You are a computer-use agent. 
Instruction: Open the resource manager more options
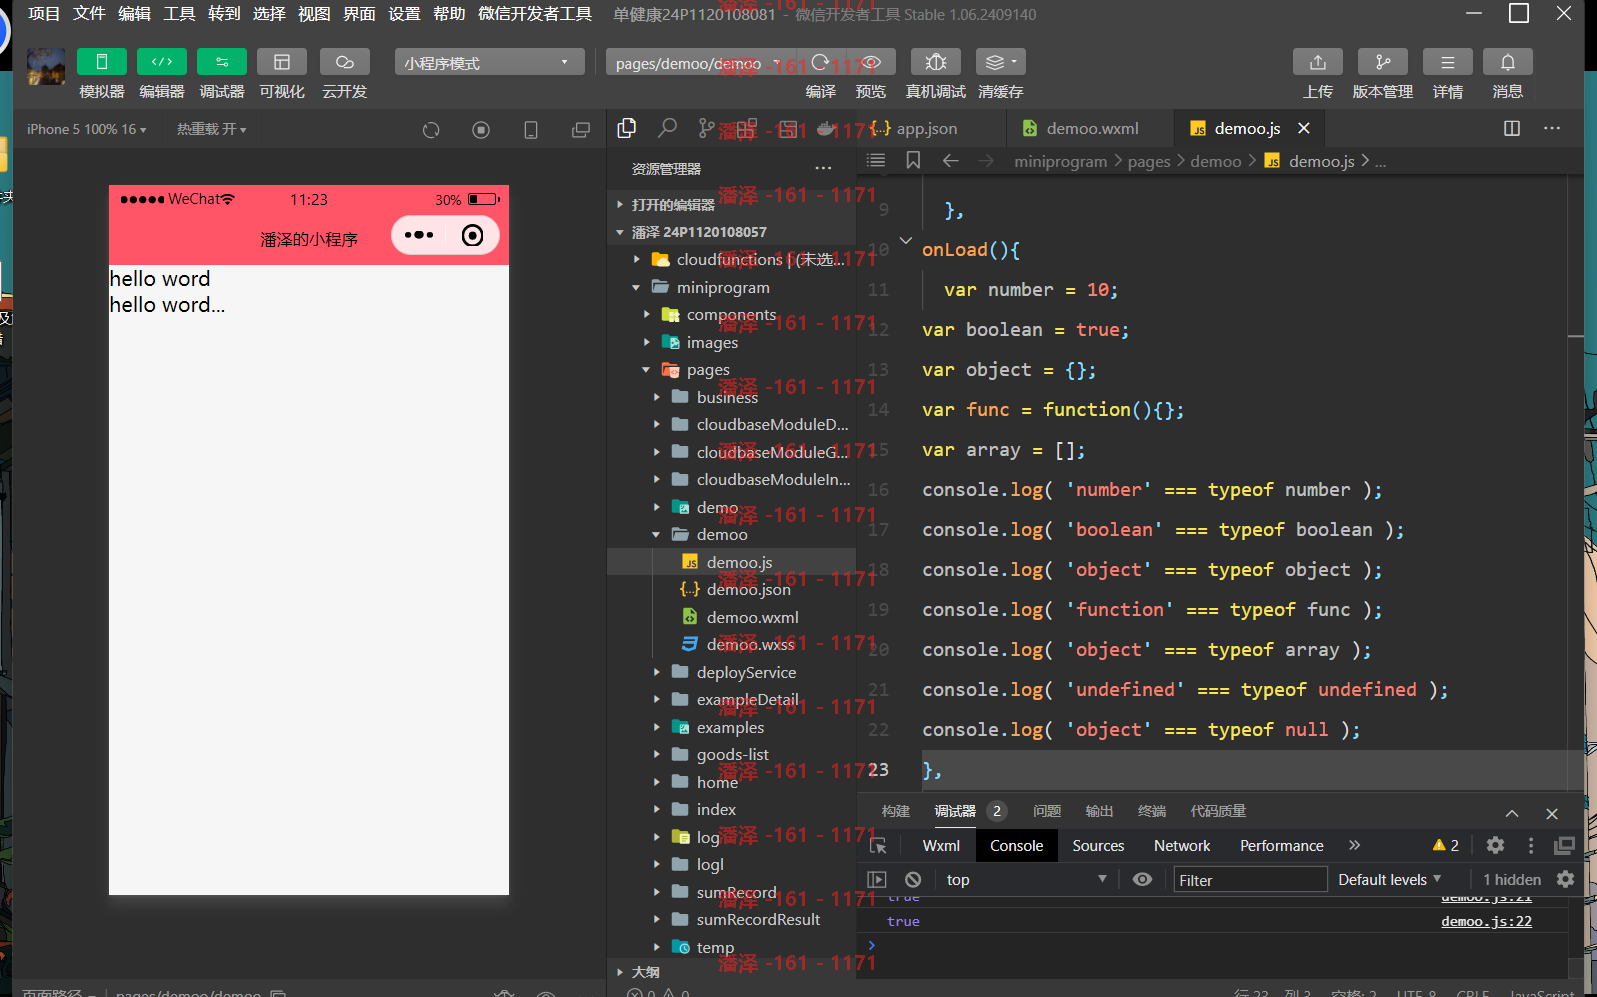click(823, 168)
